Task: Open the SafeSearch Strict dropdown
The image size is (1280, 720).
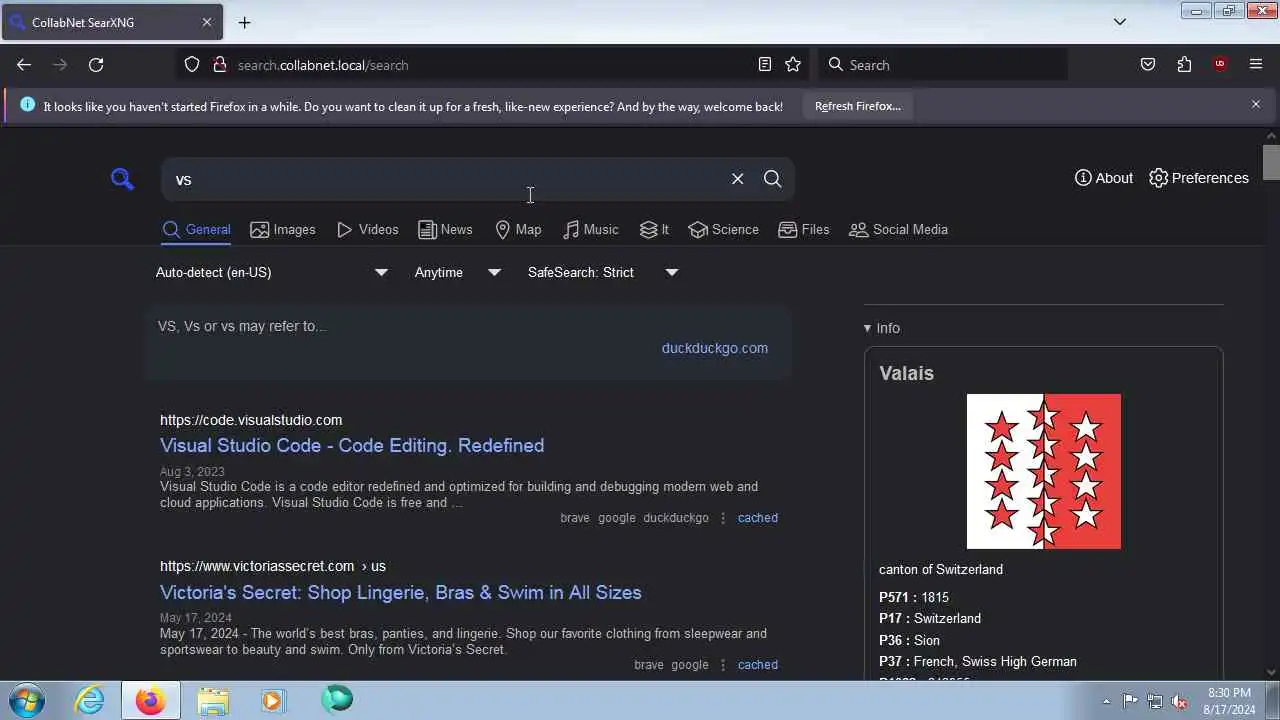Action: pyautogui.click(x=602, y=272)
